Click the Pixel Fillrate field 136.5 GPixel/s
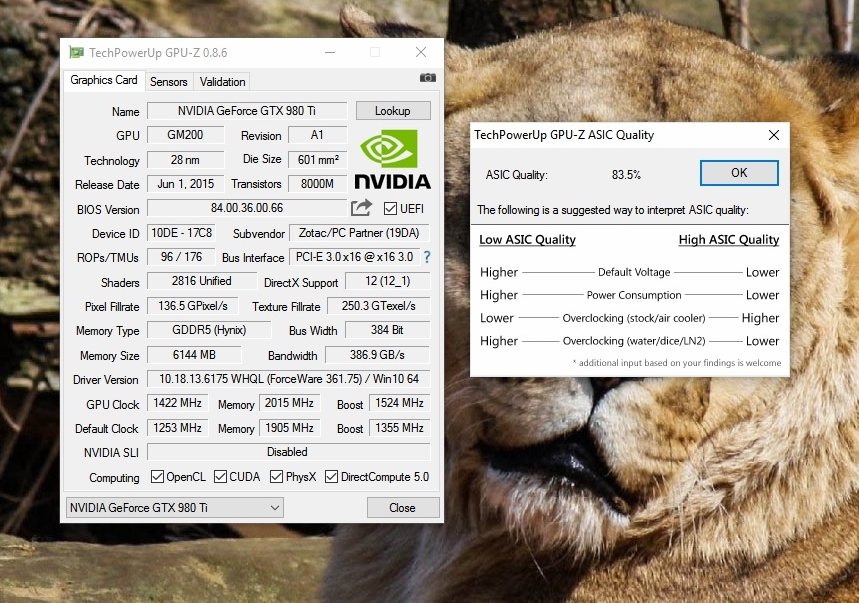This screenshot has width=859, height=603. point(193,306)
